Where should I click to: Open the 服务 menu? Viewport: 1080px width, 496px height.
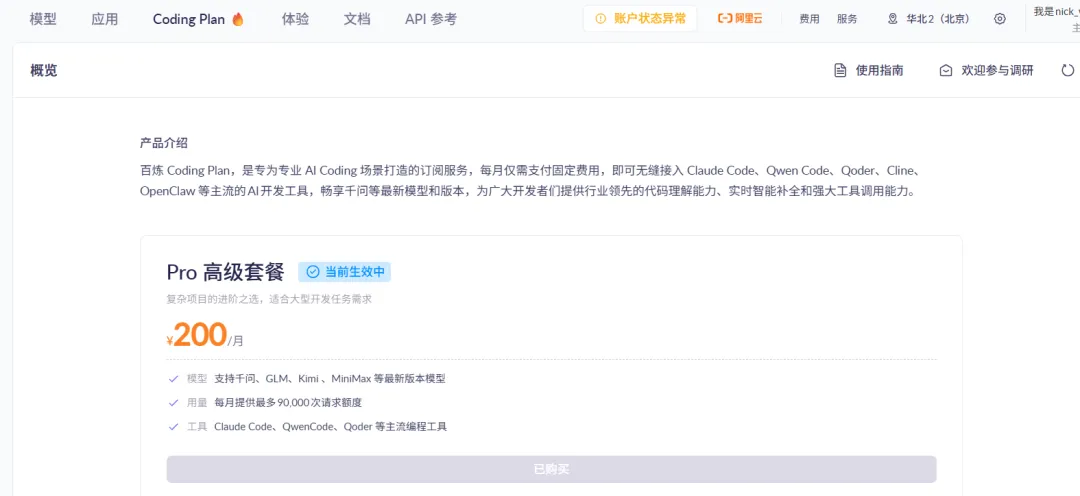847,19
